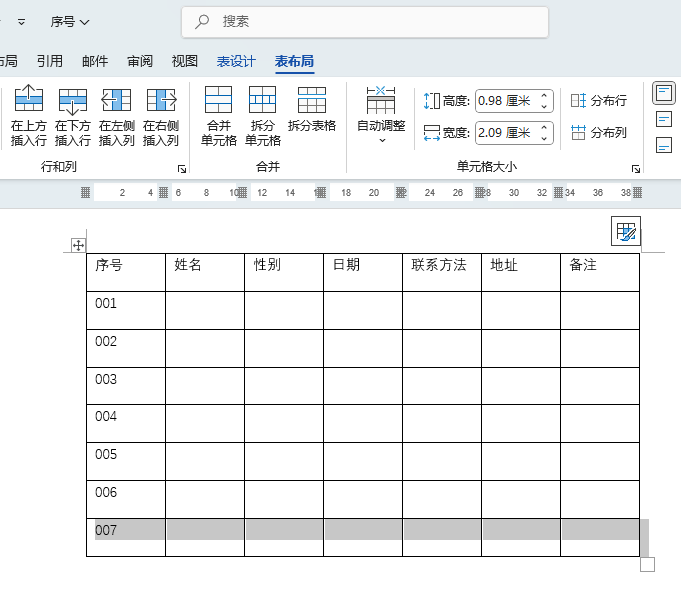Click the cell containing 001
The height and width of the screenshot is (608, 681).
126,311
